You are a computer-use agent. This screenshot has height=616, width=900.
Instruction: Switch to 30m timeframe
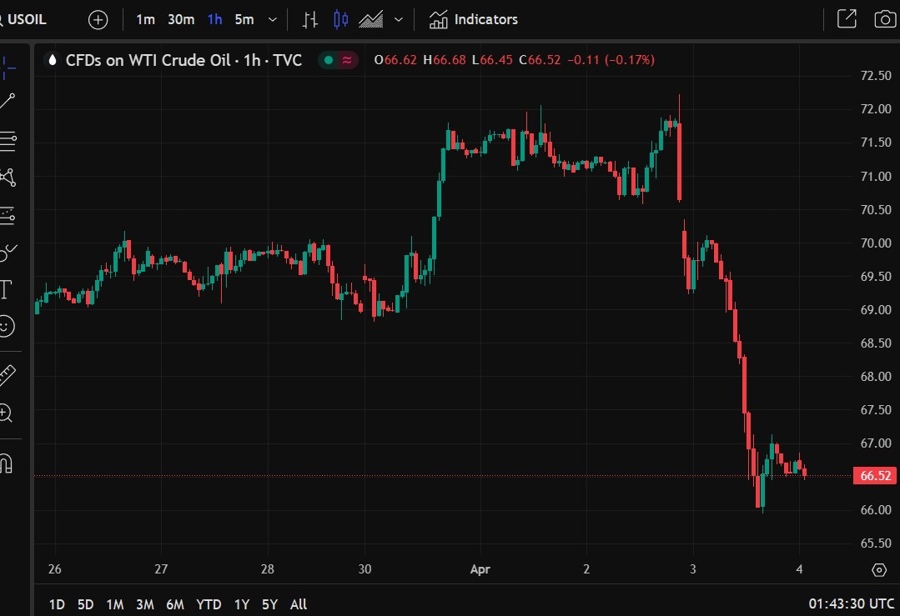click(x=181, y=19)
